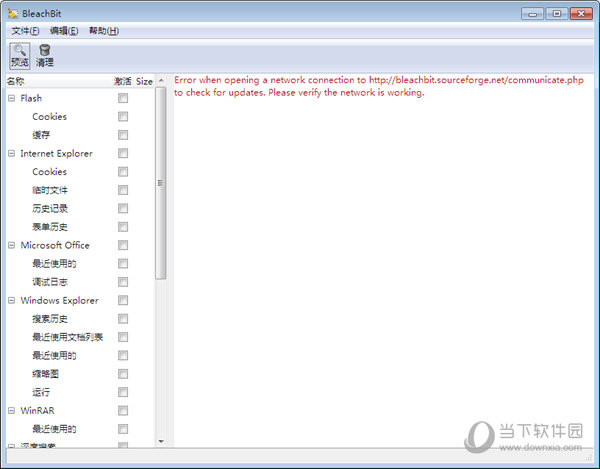Collapse the WinRAR tree group
This screenshot has height=469, width=600.
coord(11,410)
